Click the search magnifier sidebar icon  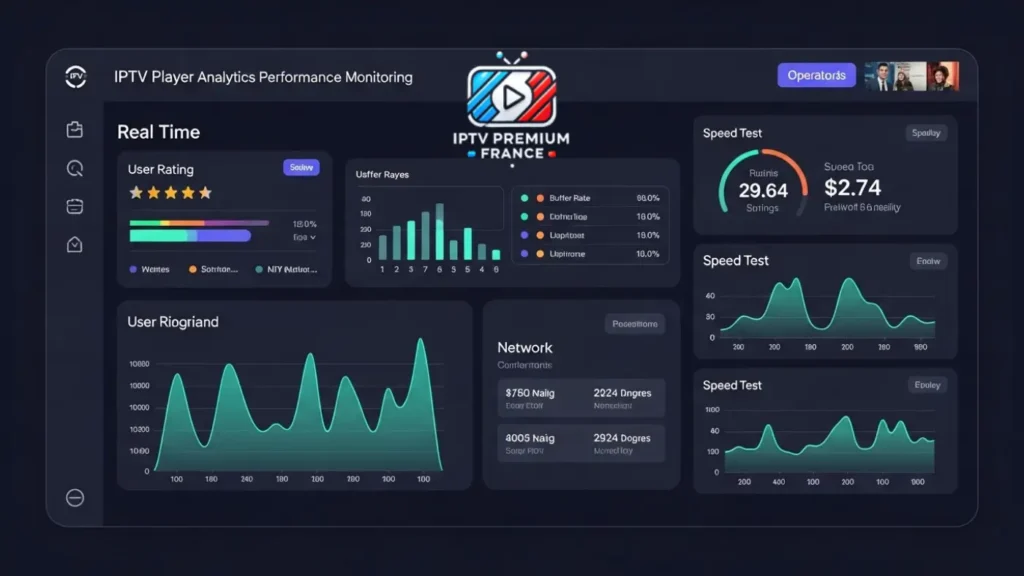[x=75, y=168]
